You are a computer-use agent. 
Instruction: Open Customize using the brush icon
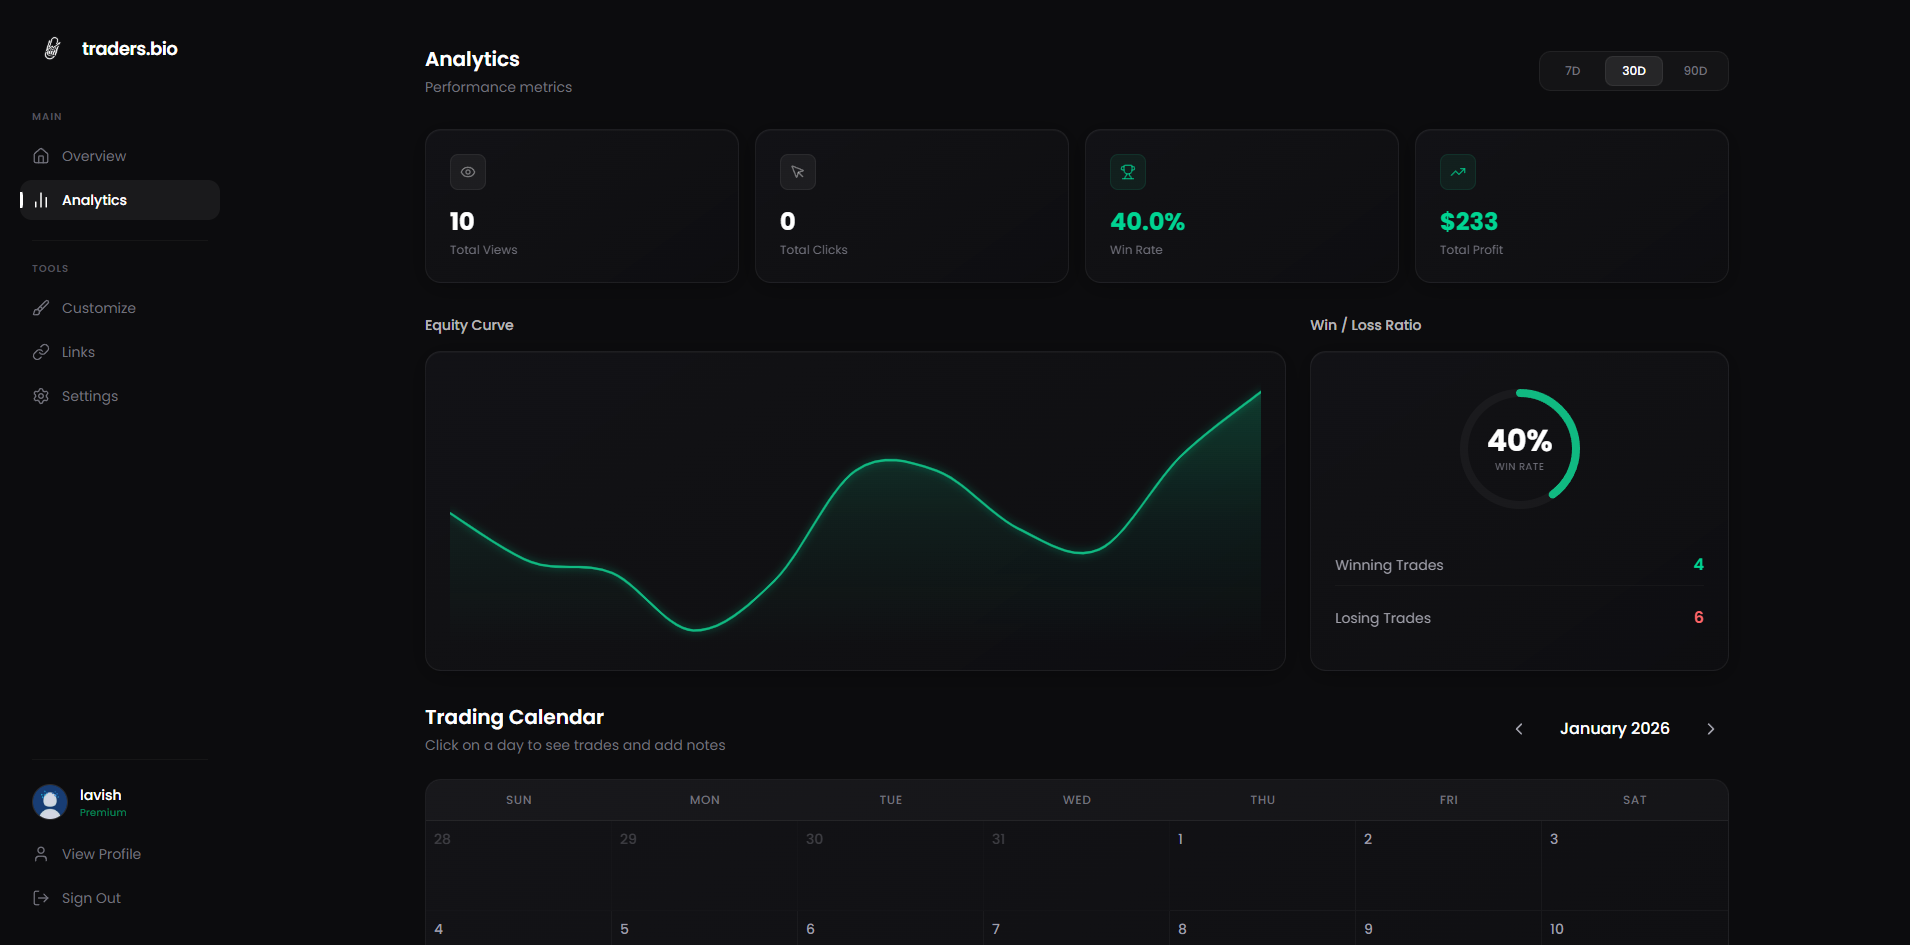[x=41, y=307]
